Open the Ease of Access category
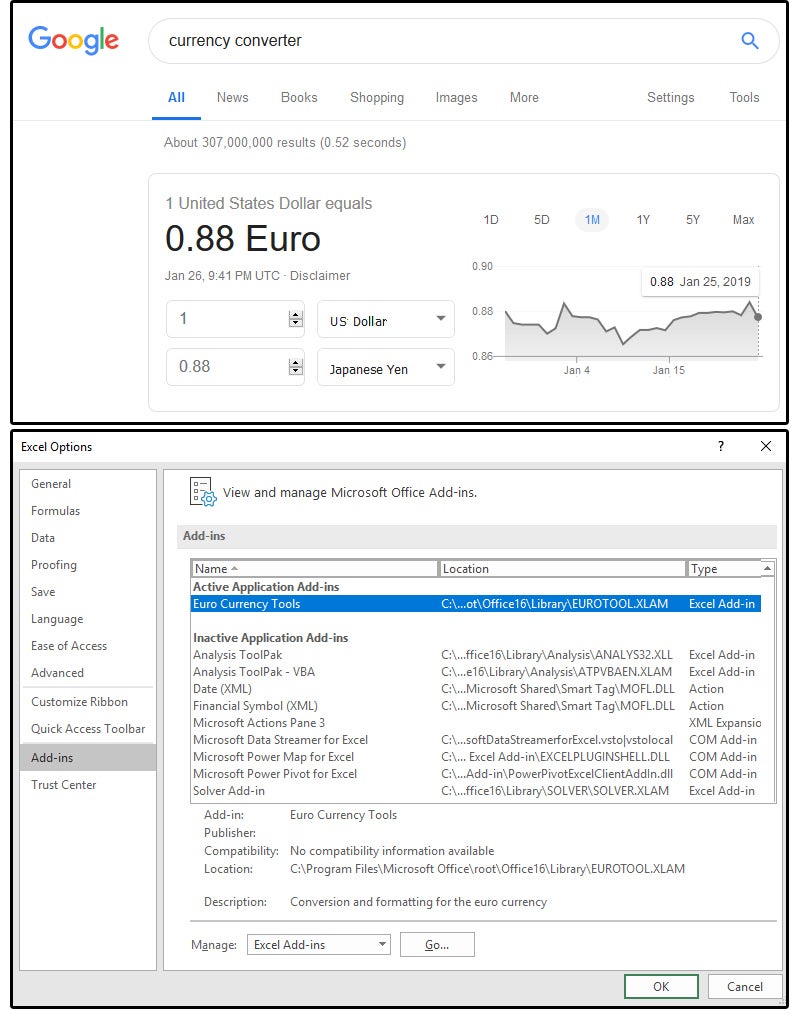Viewport: 798px width, 1014px height. pyautogui.click(x=87, y=646)
